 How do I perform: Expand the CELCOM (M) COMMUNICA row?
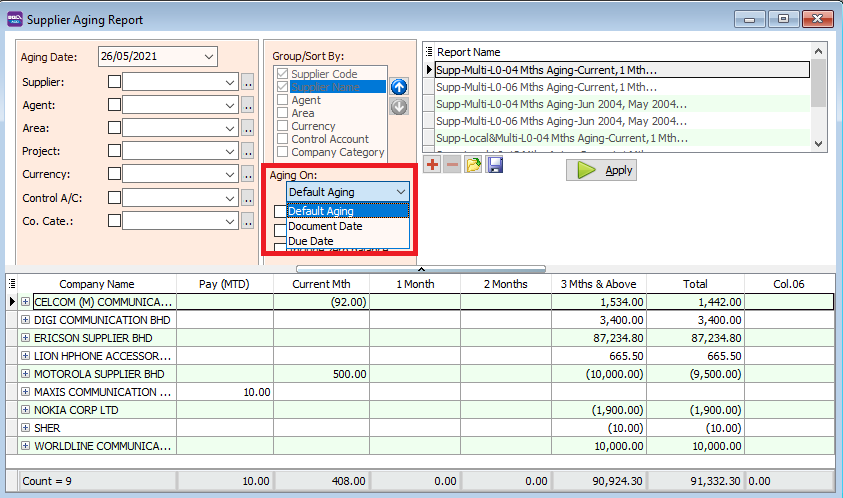[25, 301]
